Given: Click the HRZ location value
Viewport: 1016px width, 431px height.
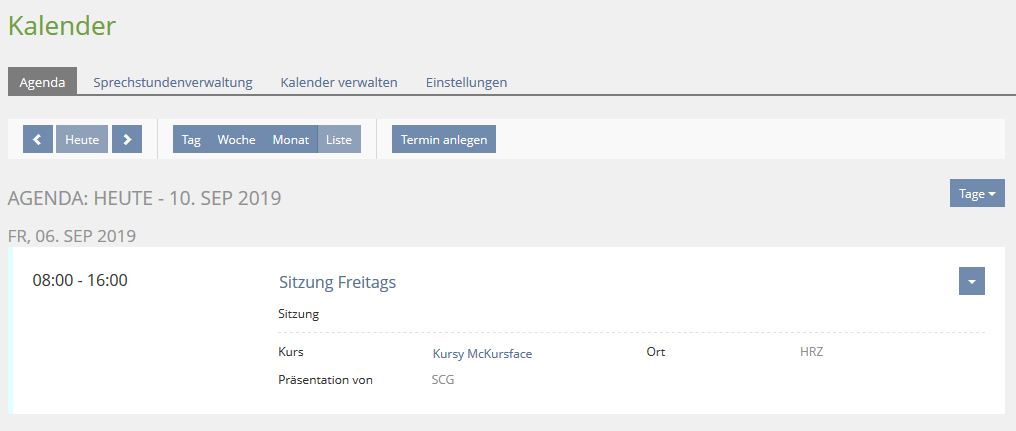Looking at the screenshot, I should pos(811,352).
